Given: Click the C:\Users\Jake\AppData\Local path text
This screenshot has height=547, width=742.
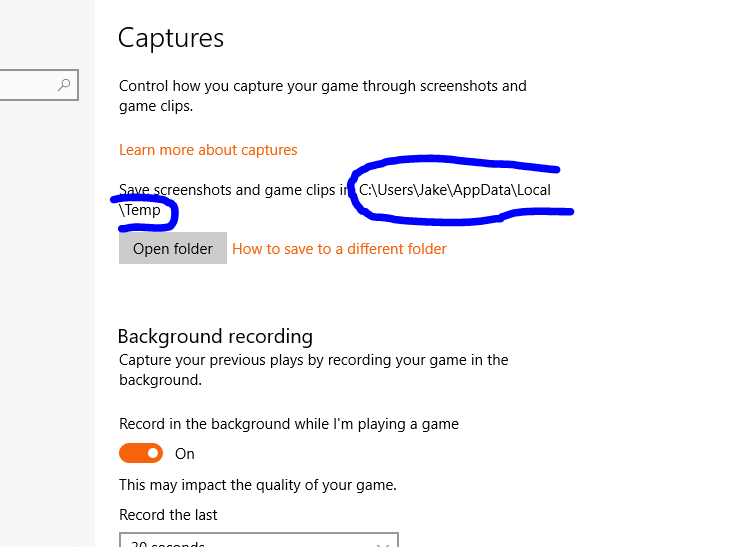Looking at the screenshot, I should click(455, 189).
